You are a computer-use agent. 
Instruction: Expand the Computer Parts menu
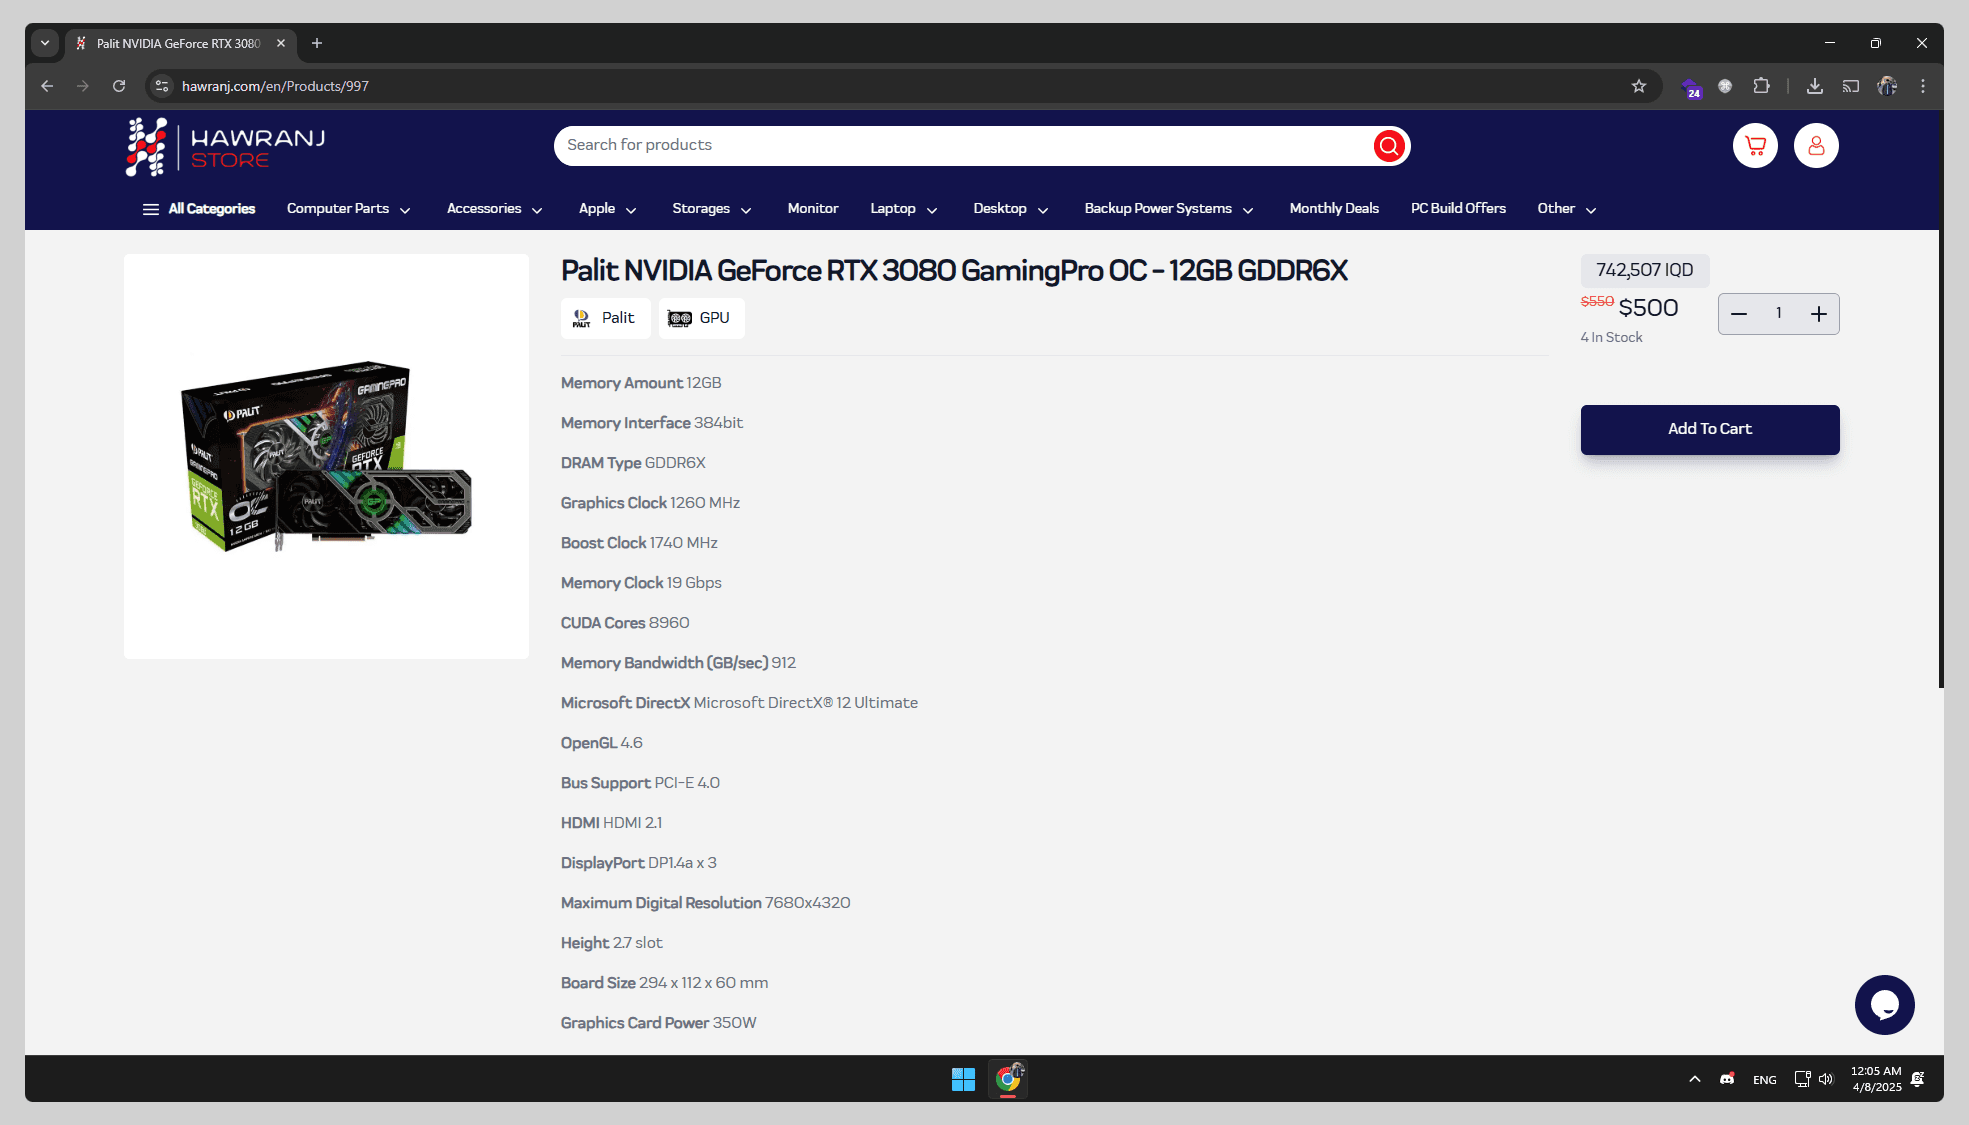click(348, 209)
